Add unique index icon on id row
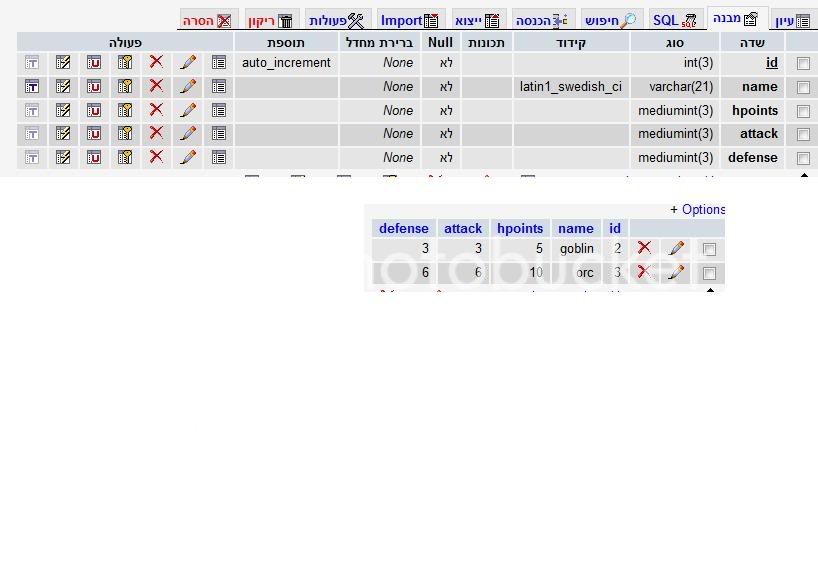The image size is (818, 585). 94,63
